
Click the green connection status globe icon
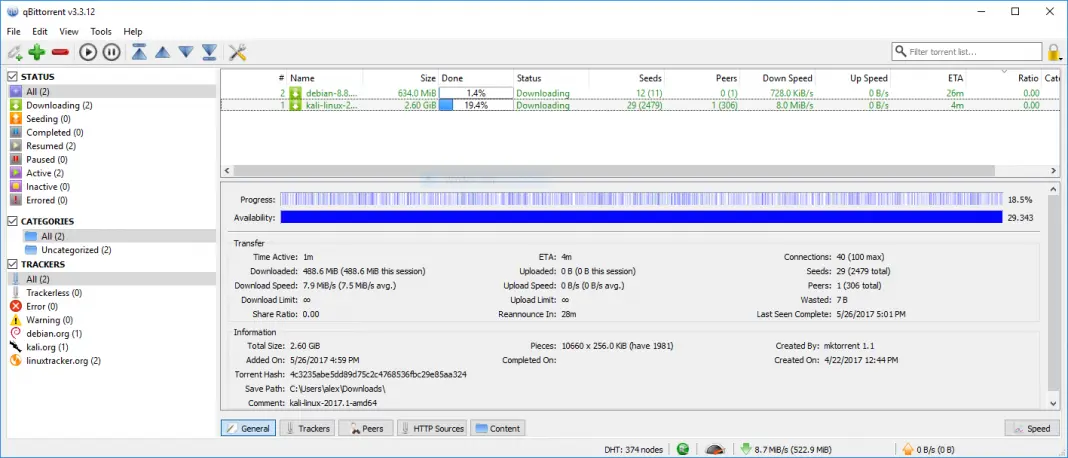coord(683,449)
